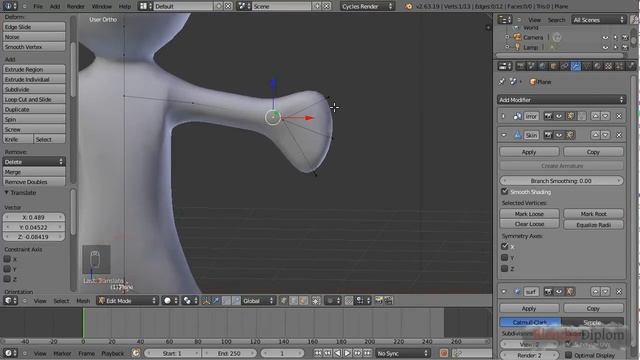Click the Equalize Radii button
640x360 pixels.
(593, 225)
